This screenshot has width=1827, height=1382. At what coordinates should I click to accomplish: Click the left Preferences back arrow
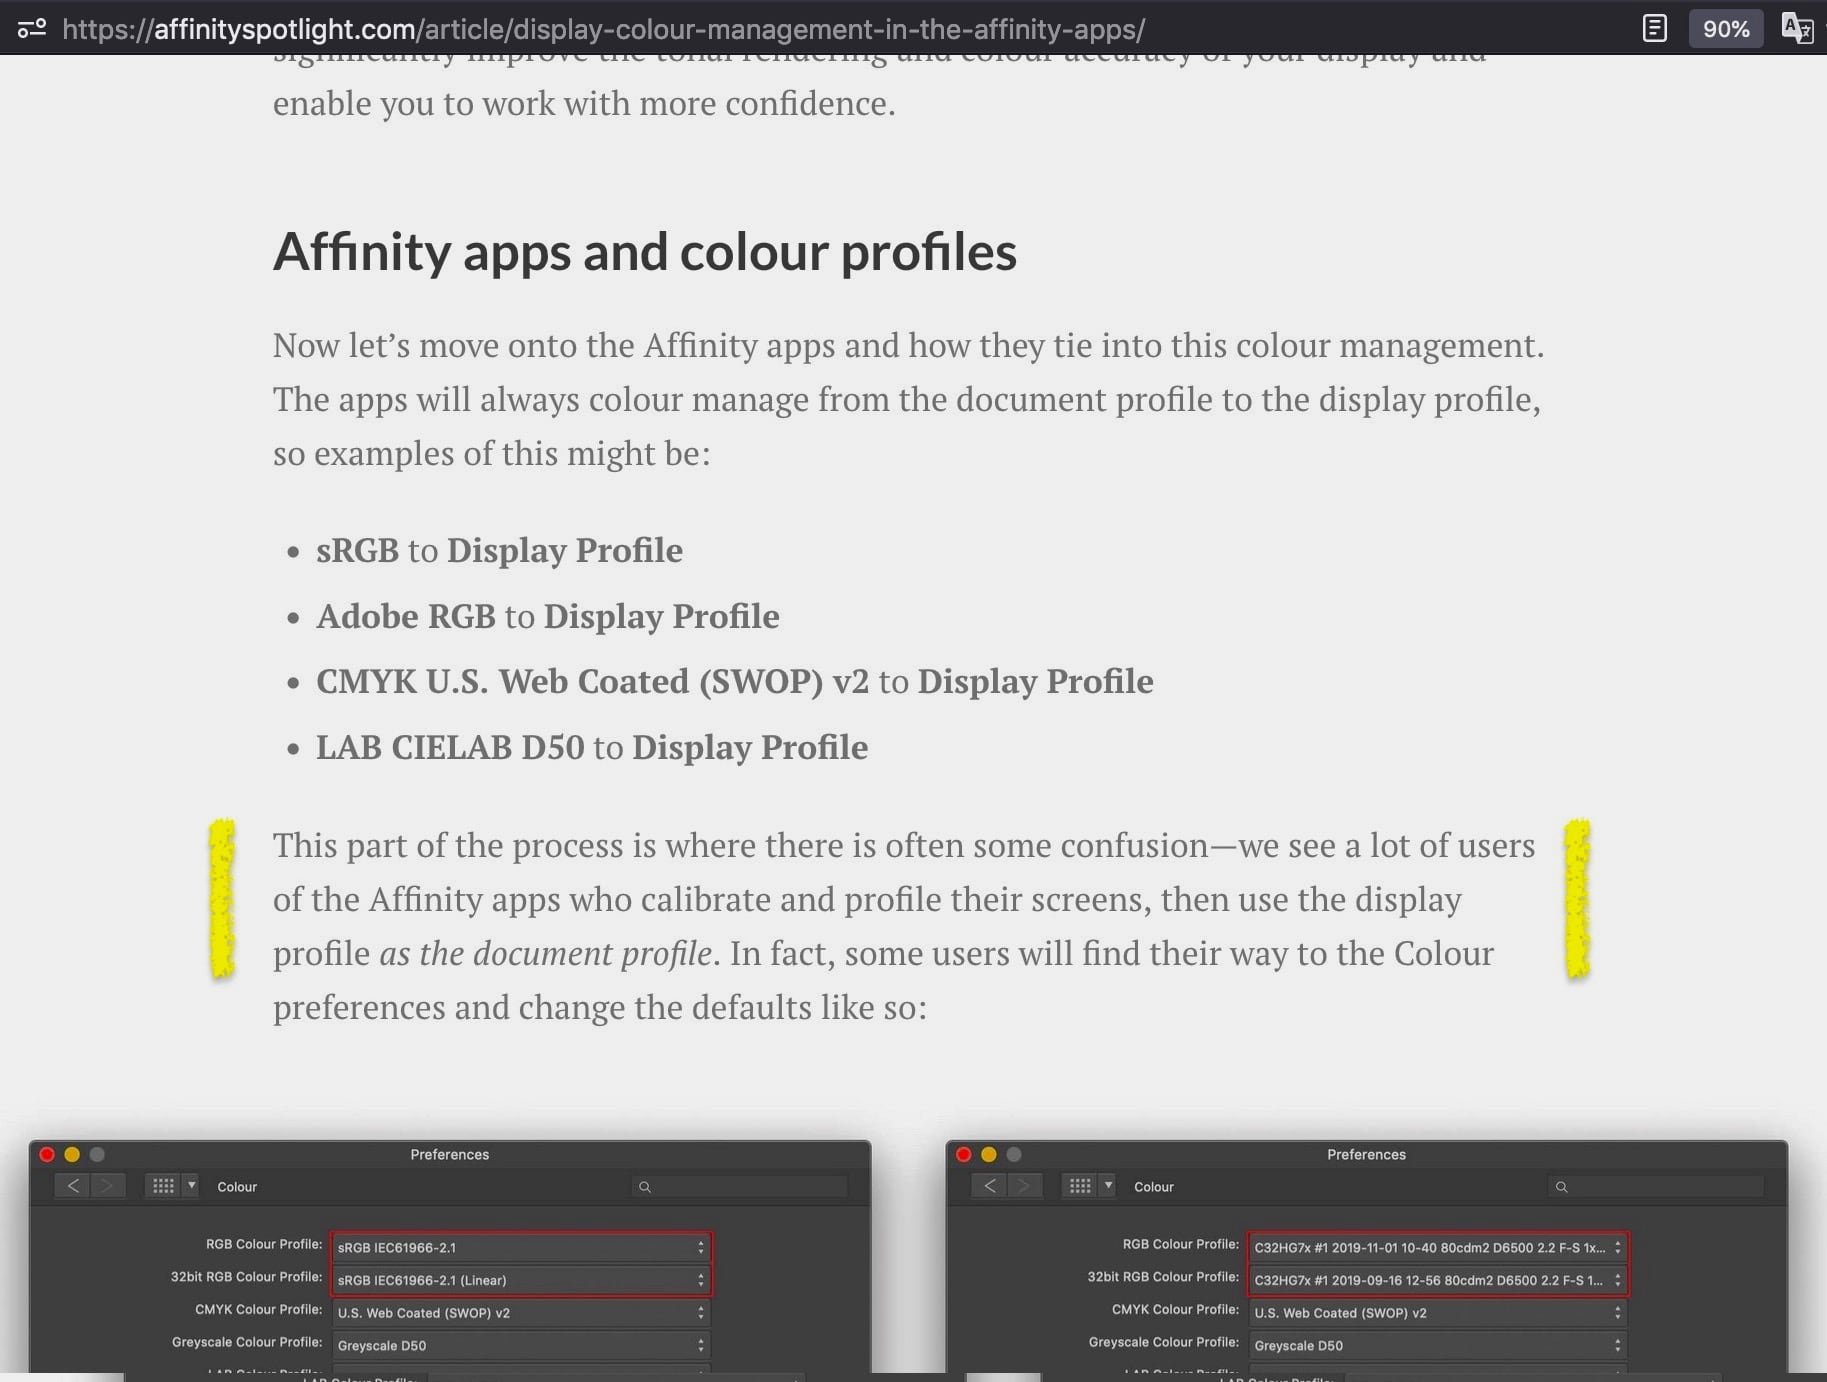click(73, 1186)
